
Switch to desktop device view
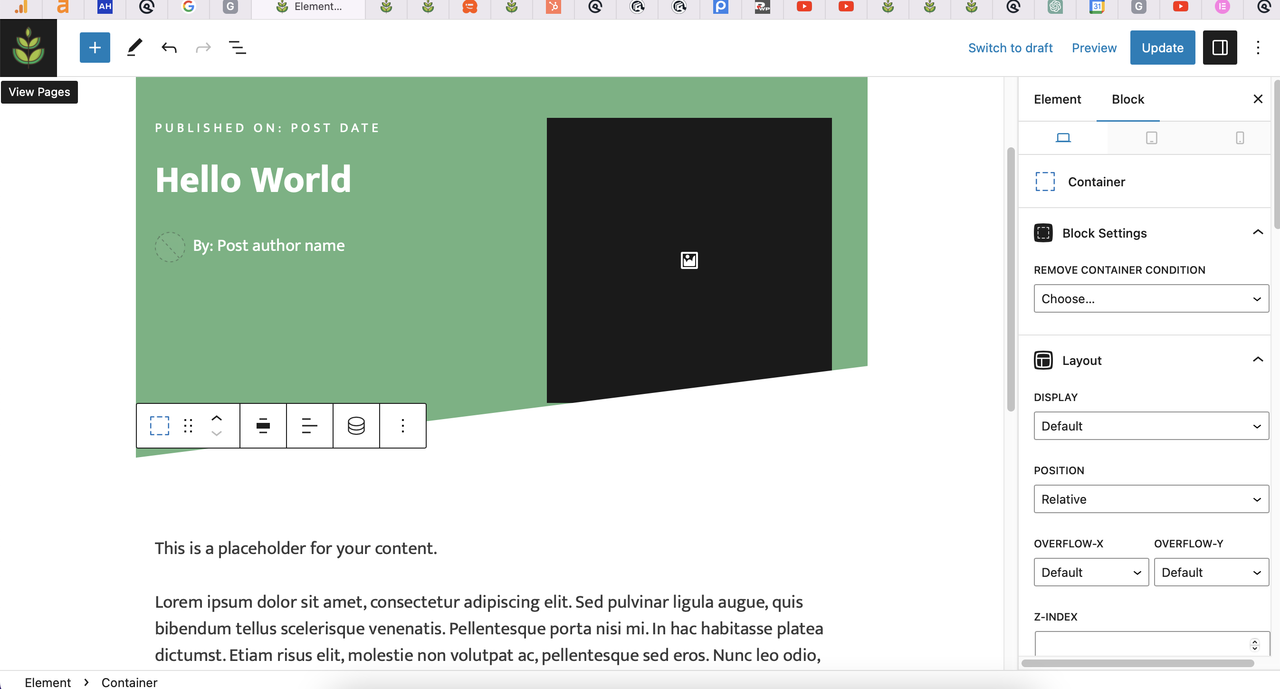click(1063, 138)
